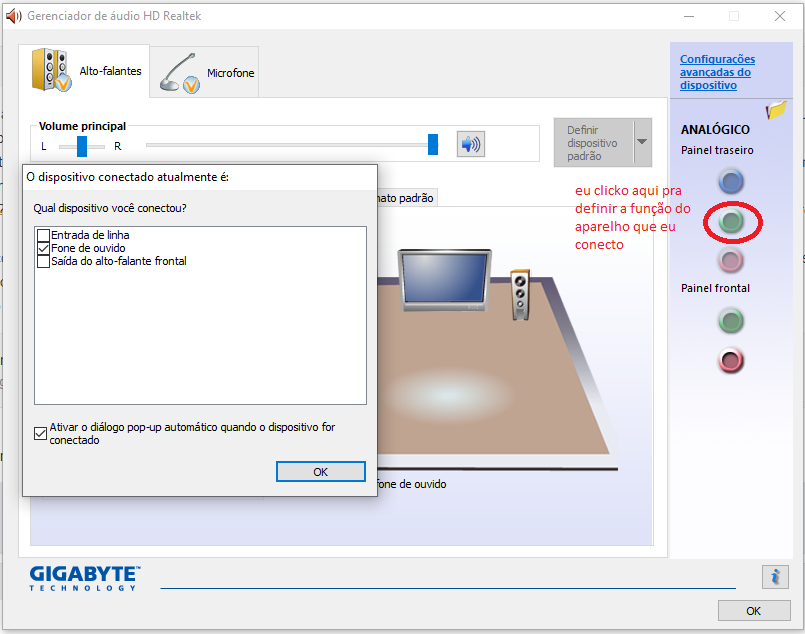Click the ANALÓGICO heading
This screenshot has width=805, height=634.
click(x=715, y=130)
